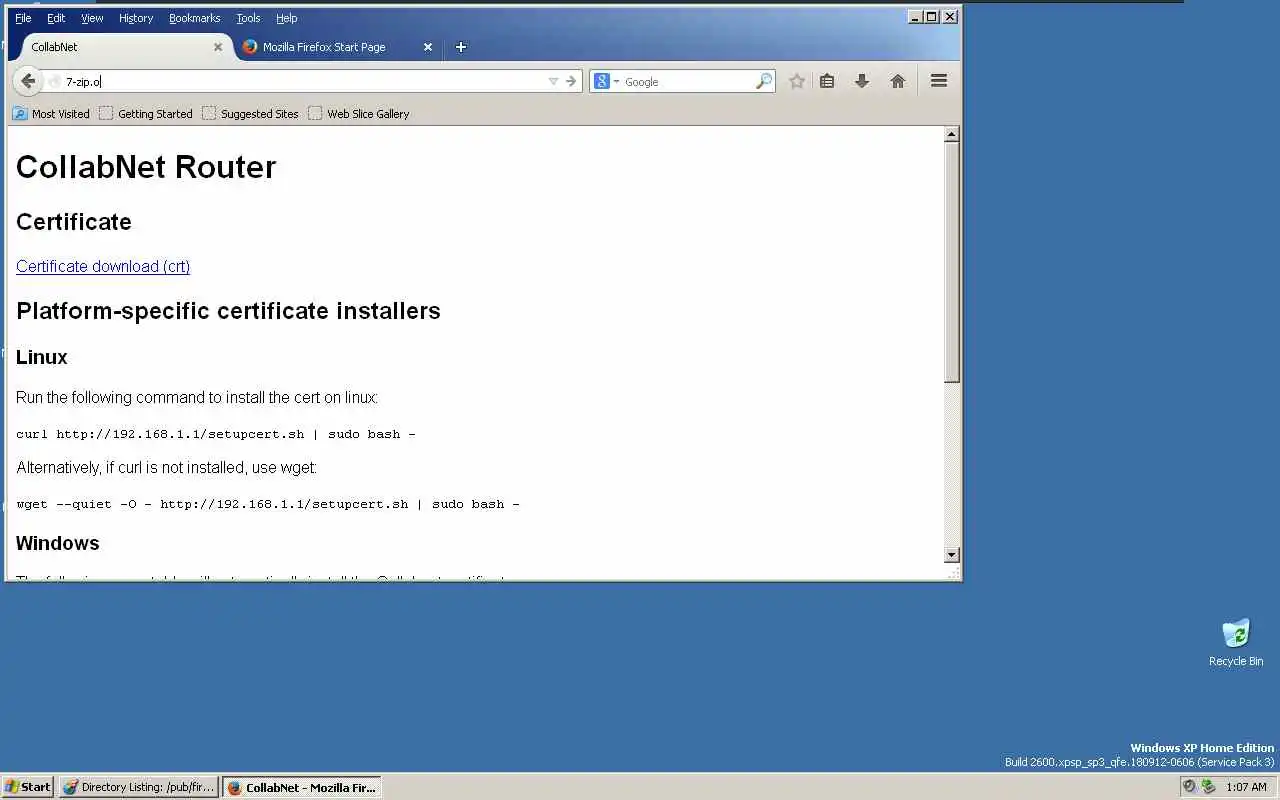The image size is (1280, 800).
Task: Click the Windows section heading
Action: coord(58,543)
